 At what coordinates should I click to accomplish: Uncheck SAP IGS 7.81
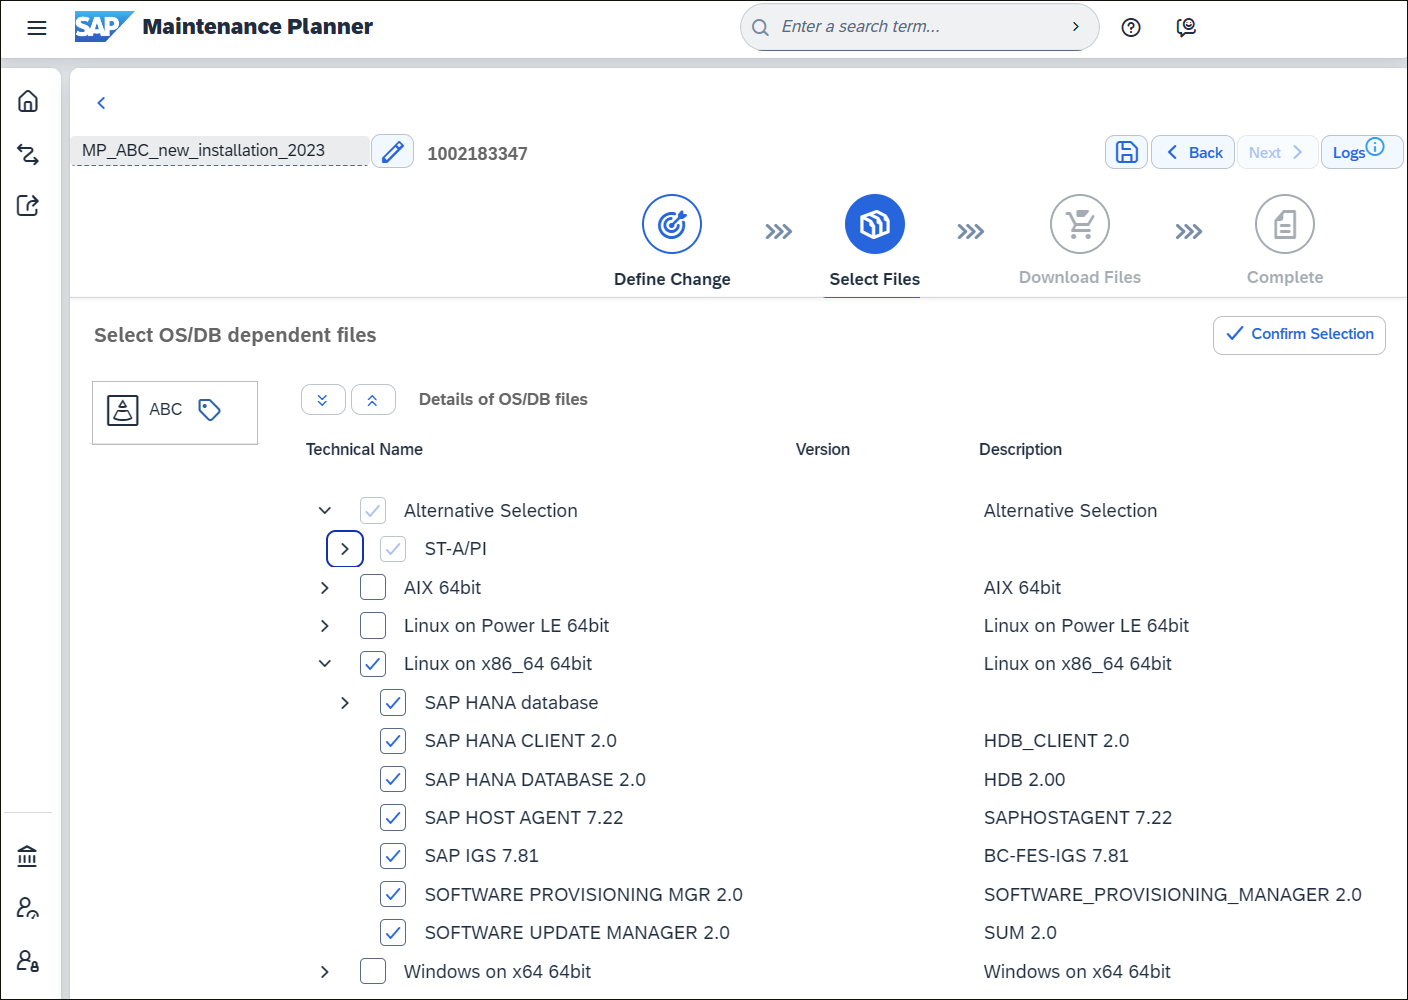click(x=393, y=856)
